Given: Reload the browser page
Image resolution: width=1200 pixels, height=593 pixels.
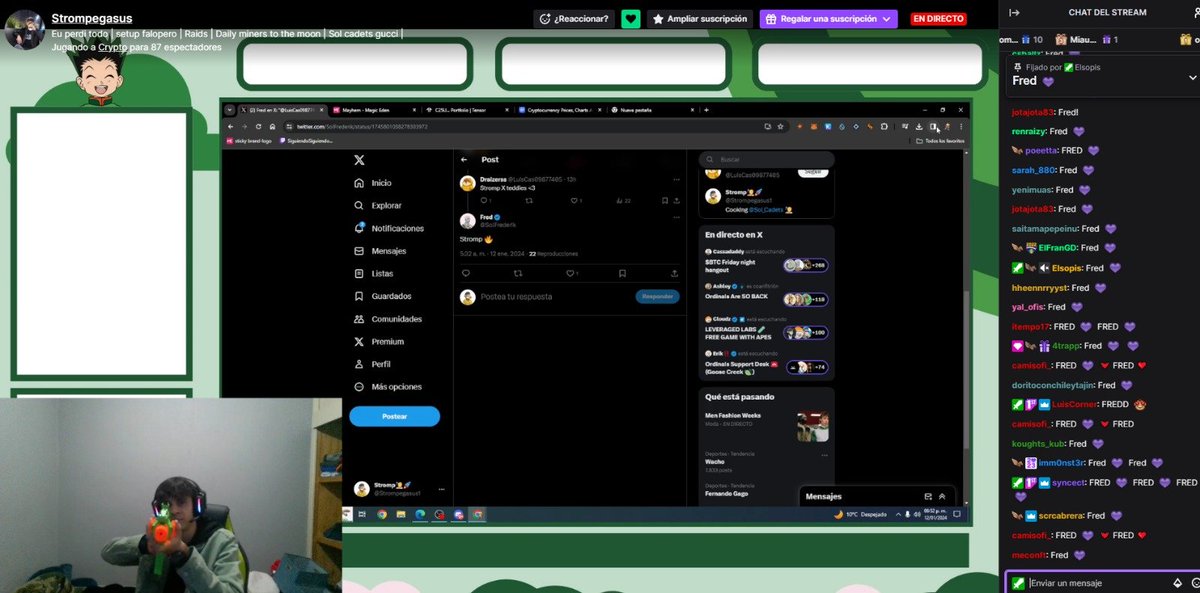Looking at the screenshot, I should pyautogui.click(x=259, y=127).
